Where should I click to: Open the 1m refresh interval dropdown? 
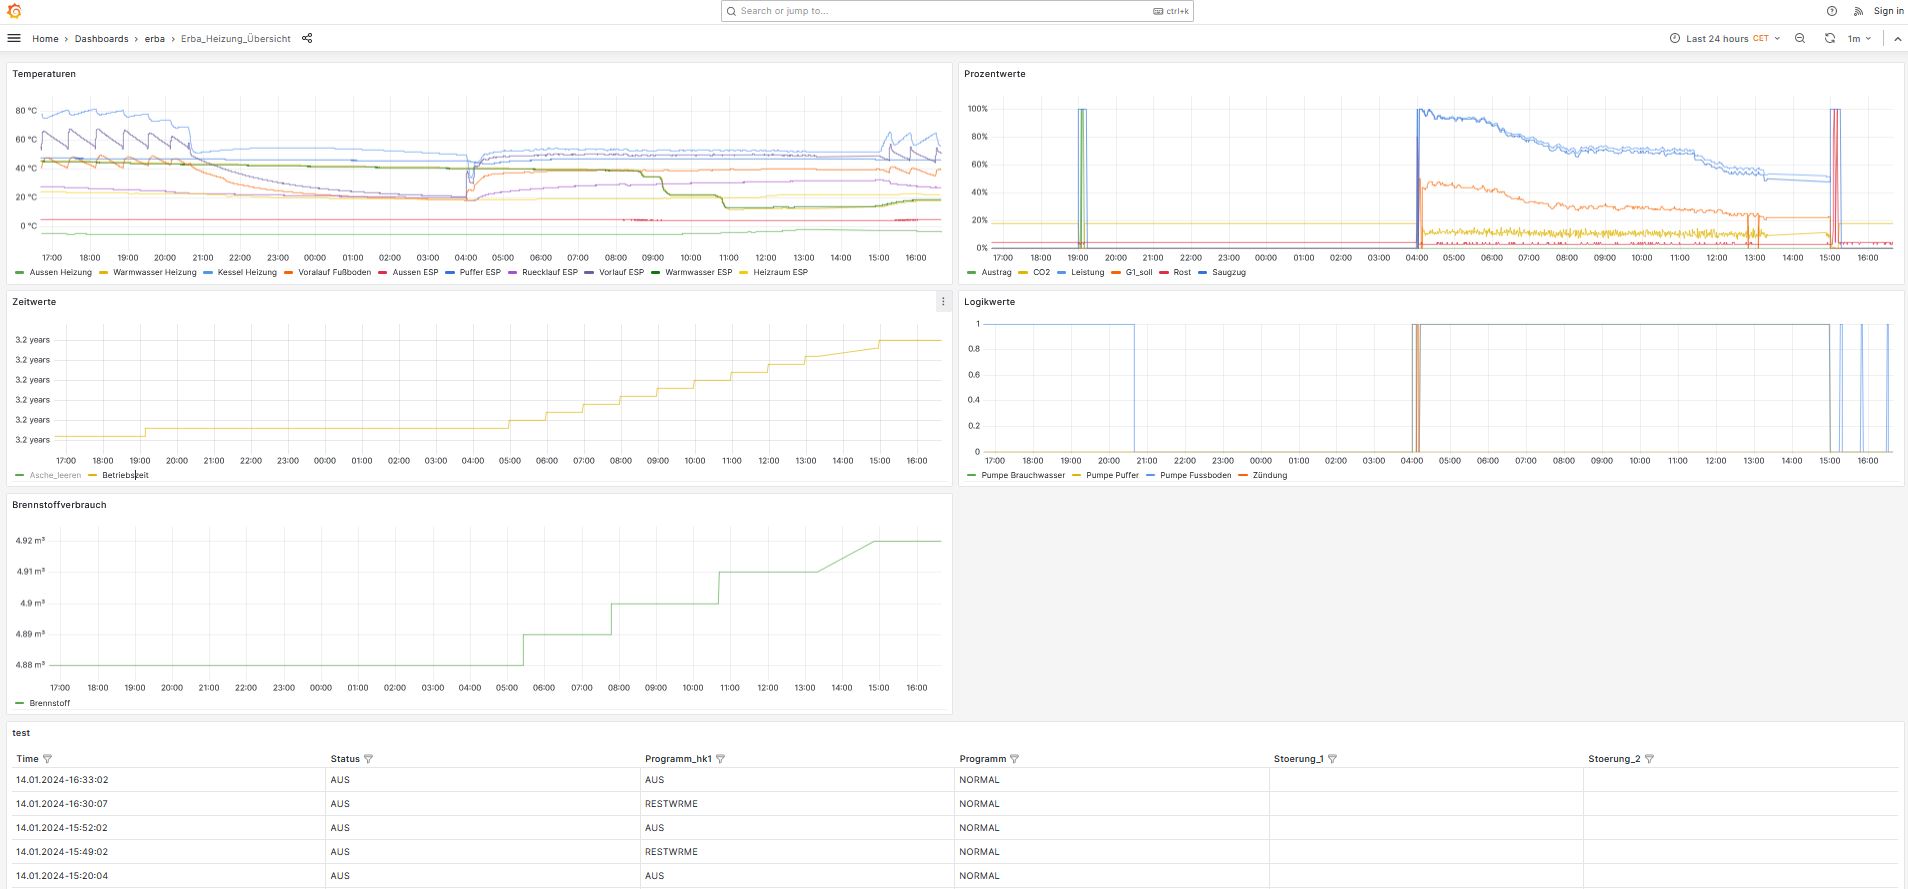1859,38
